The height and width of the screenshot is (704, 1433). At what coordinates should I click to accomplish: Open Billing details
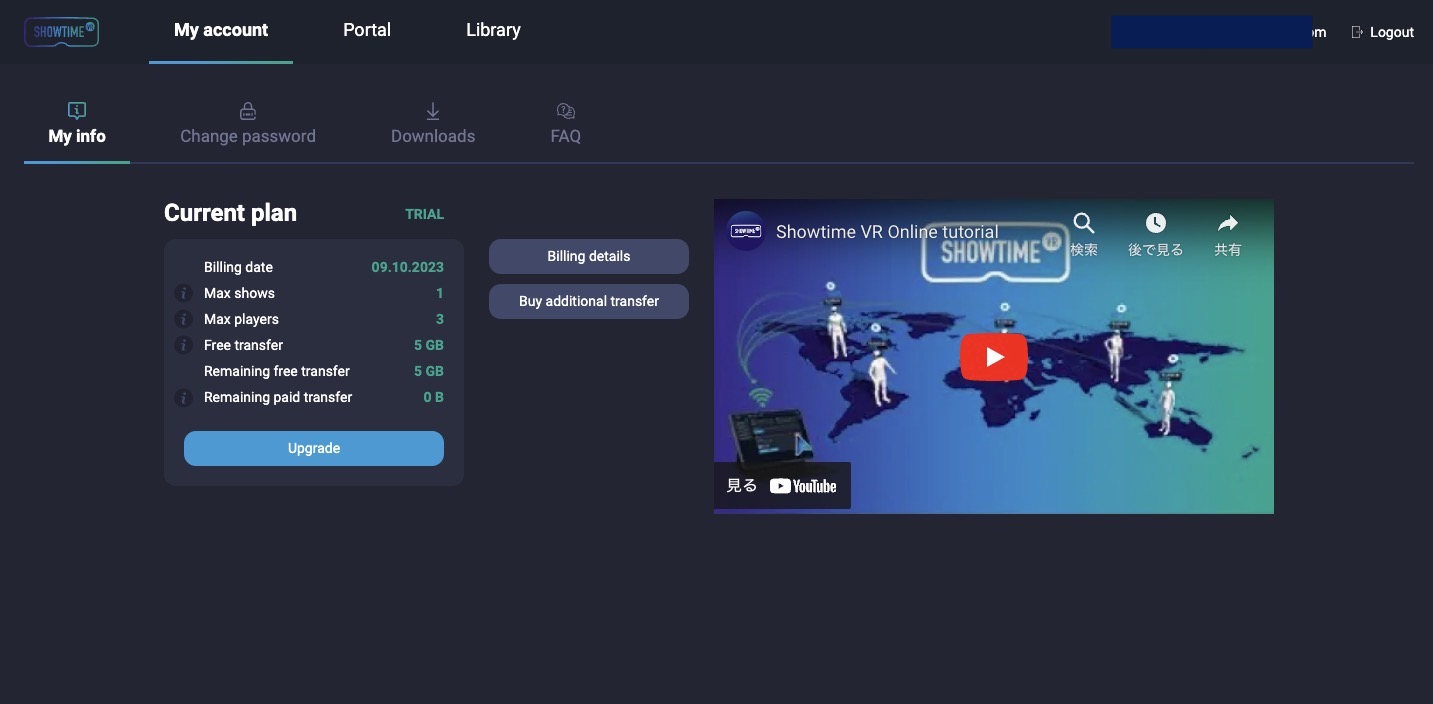588,256
